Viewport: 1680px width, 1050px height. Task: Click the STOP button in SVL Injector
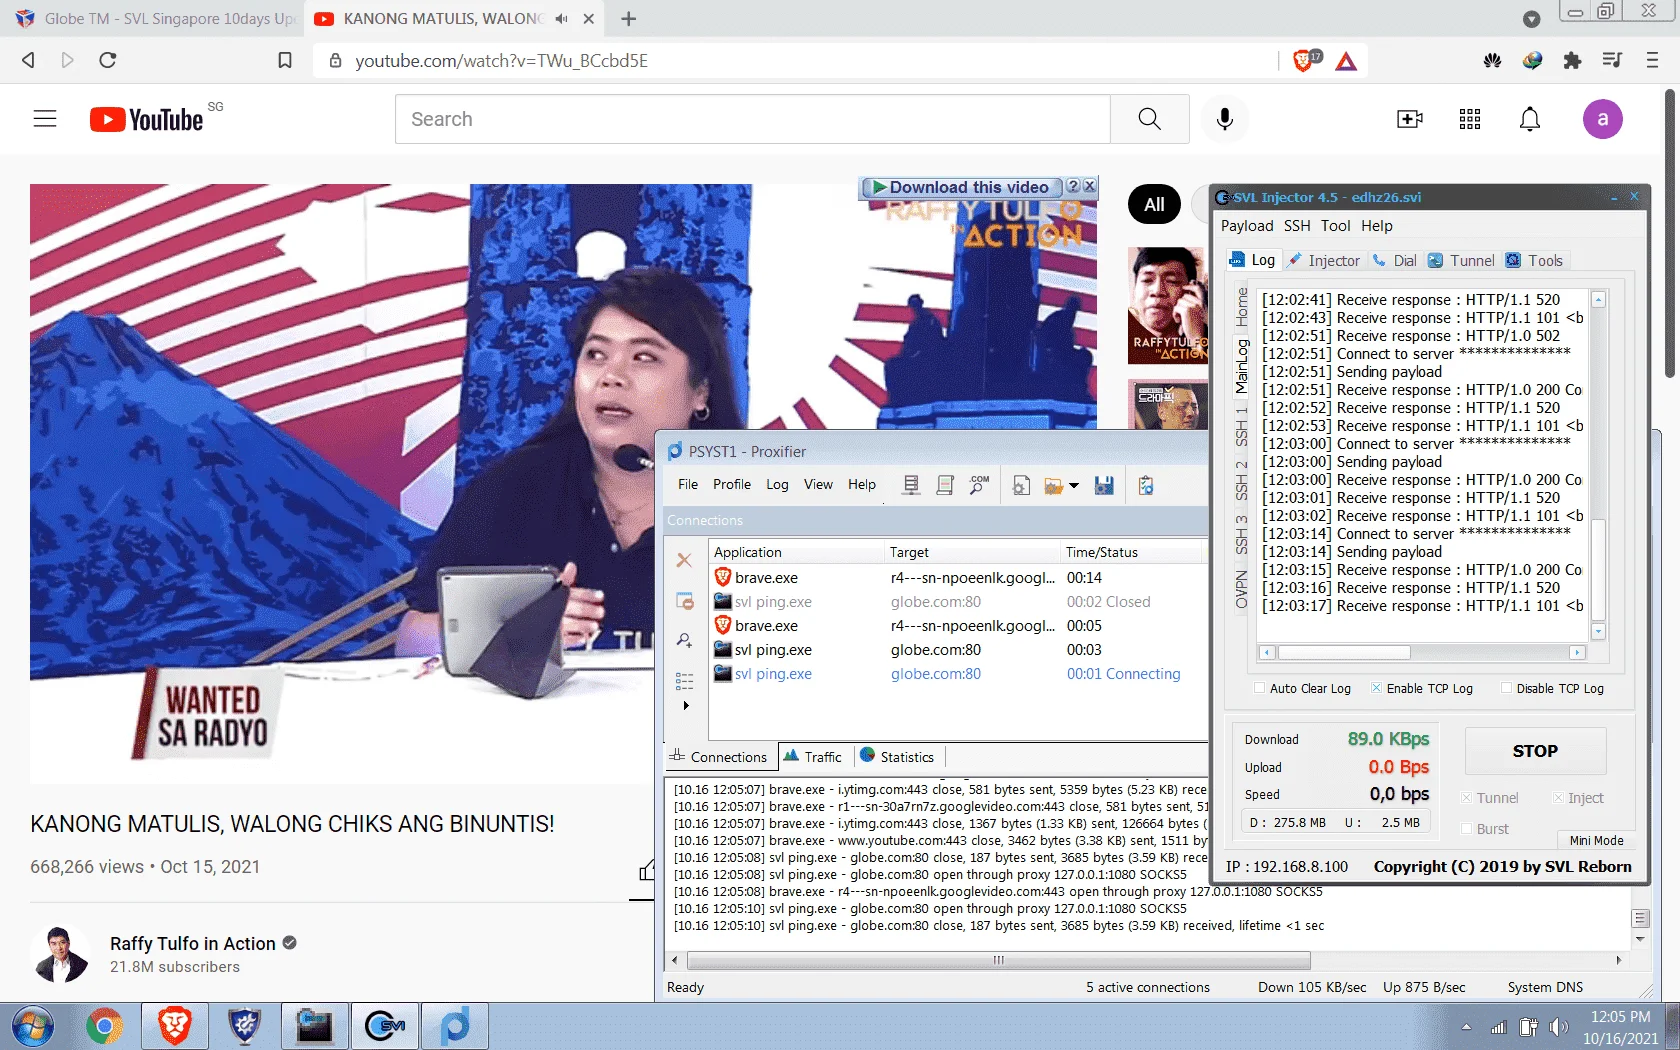(x=1535, y=751)
